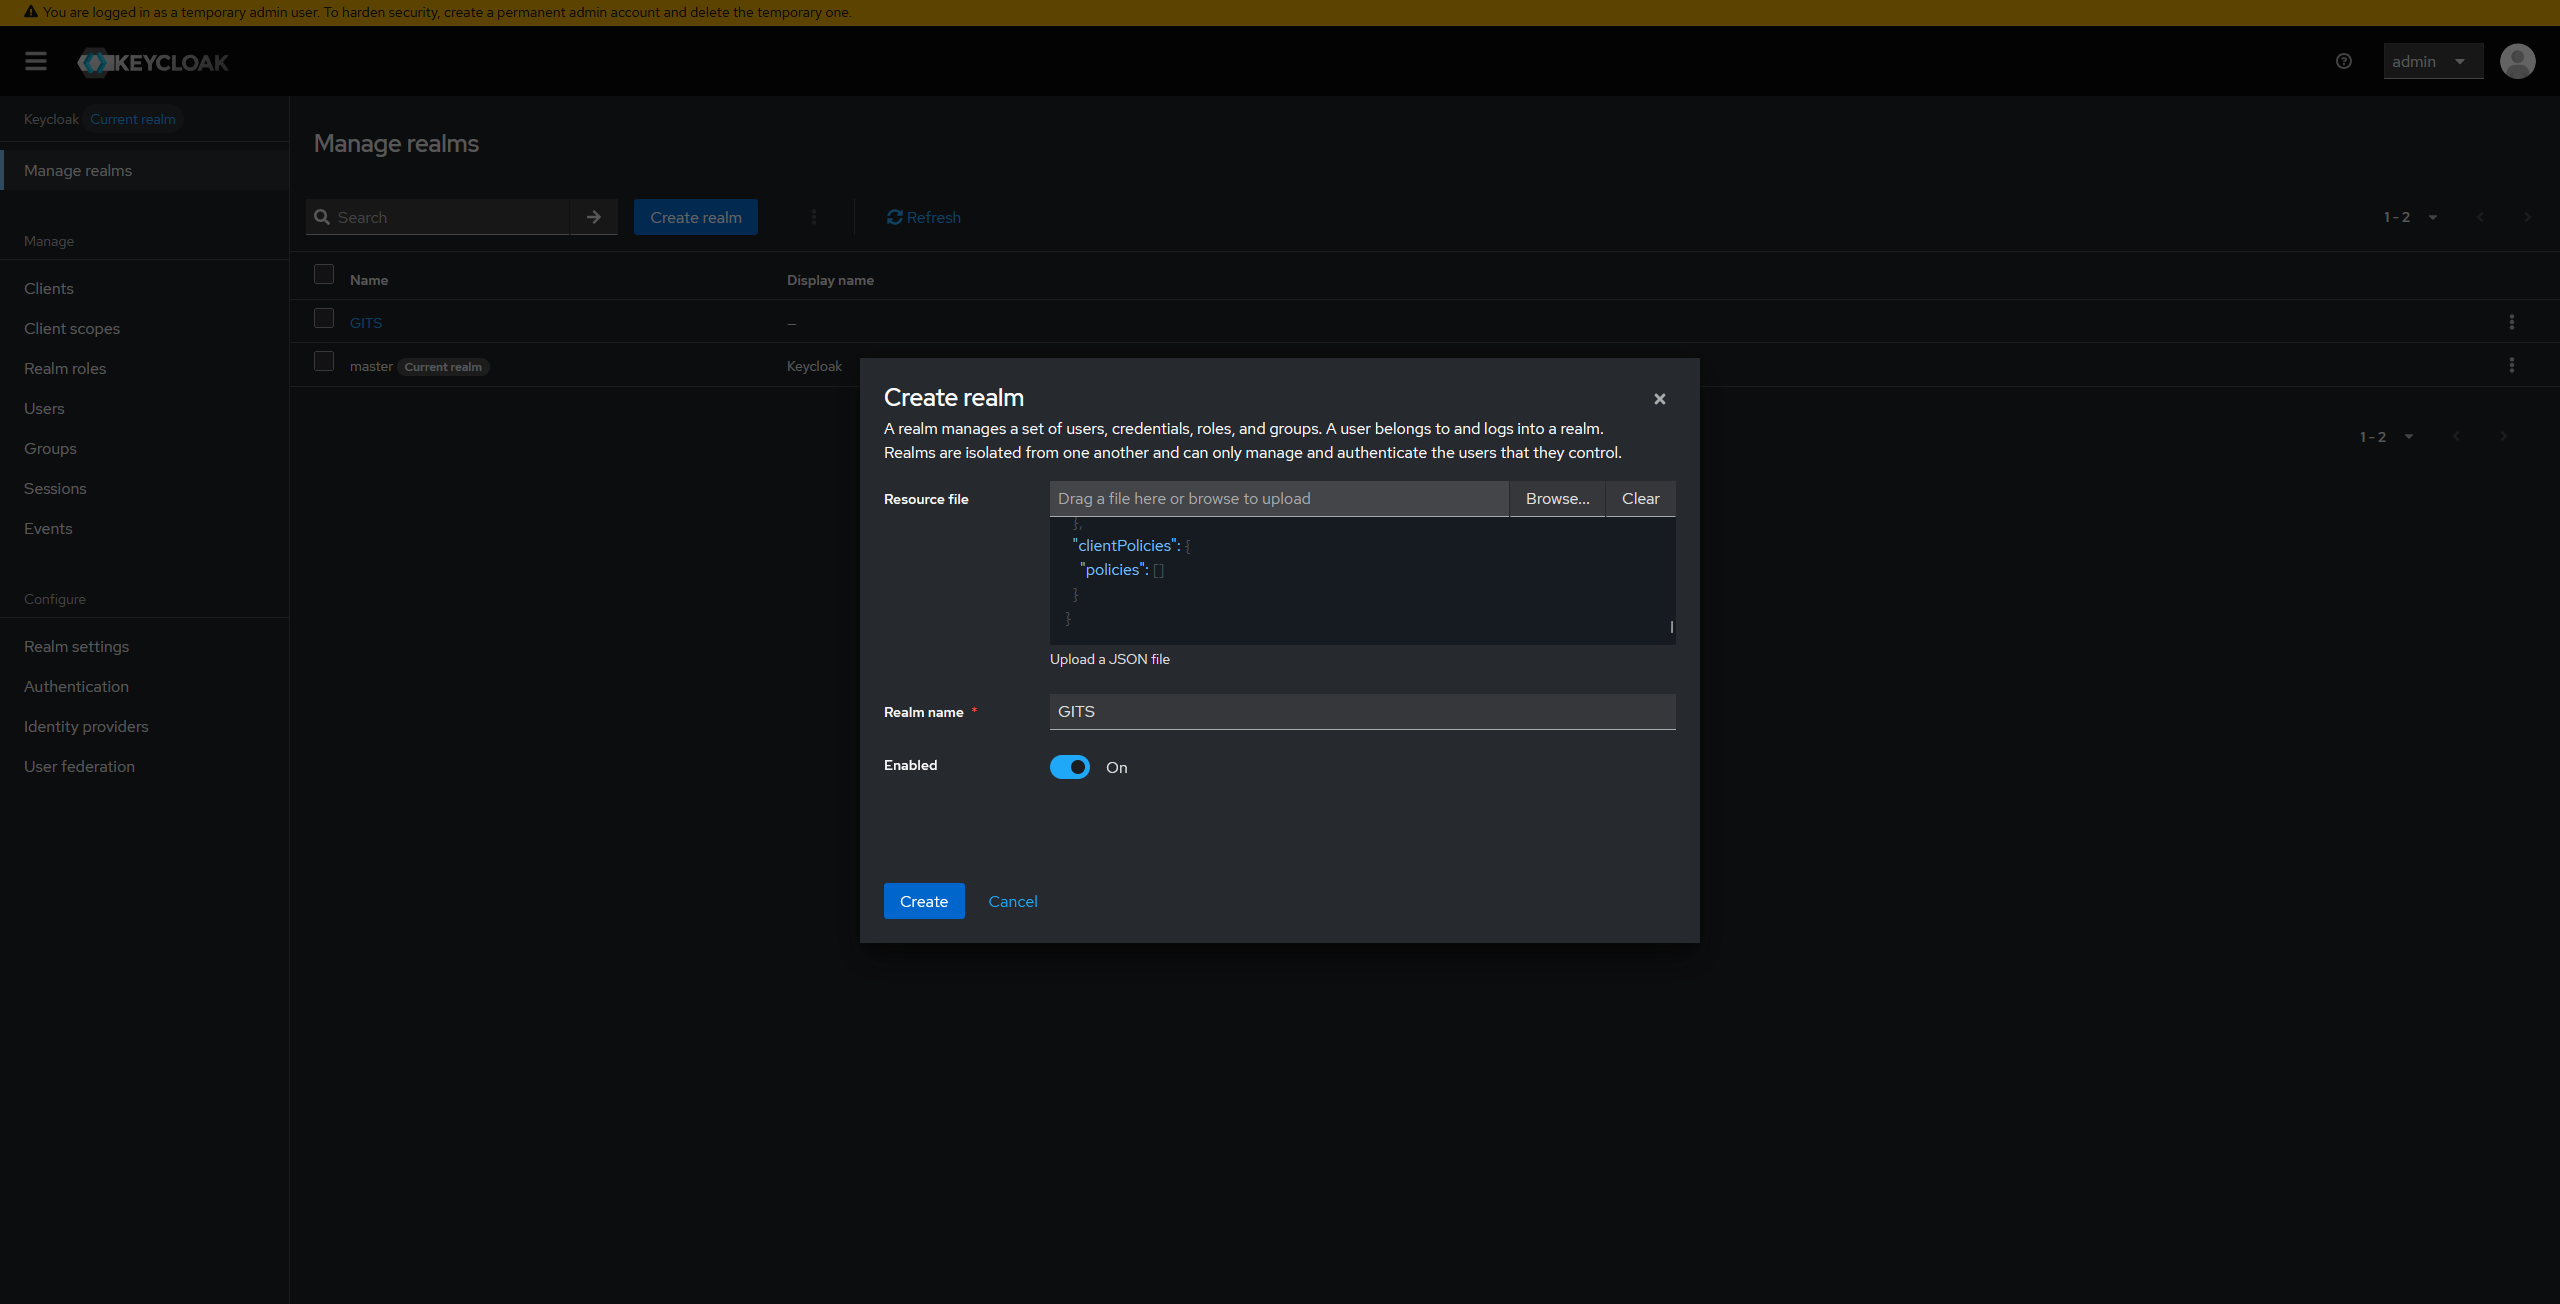This screenshot has height=1304, width=2560.
Task: Open the hamburger navigation menu
Action: [x=36, y=61]
